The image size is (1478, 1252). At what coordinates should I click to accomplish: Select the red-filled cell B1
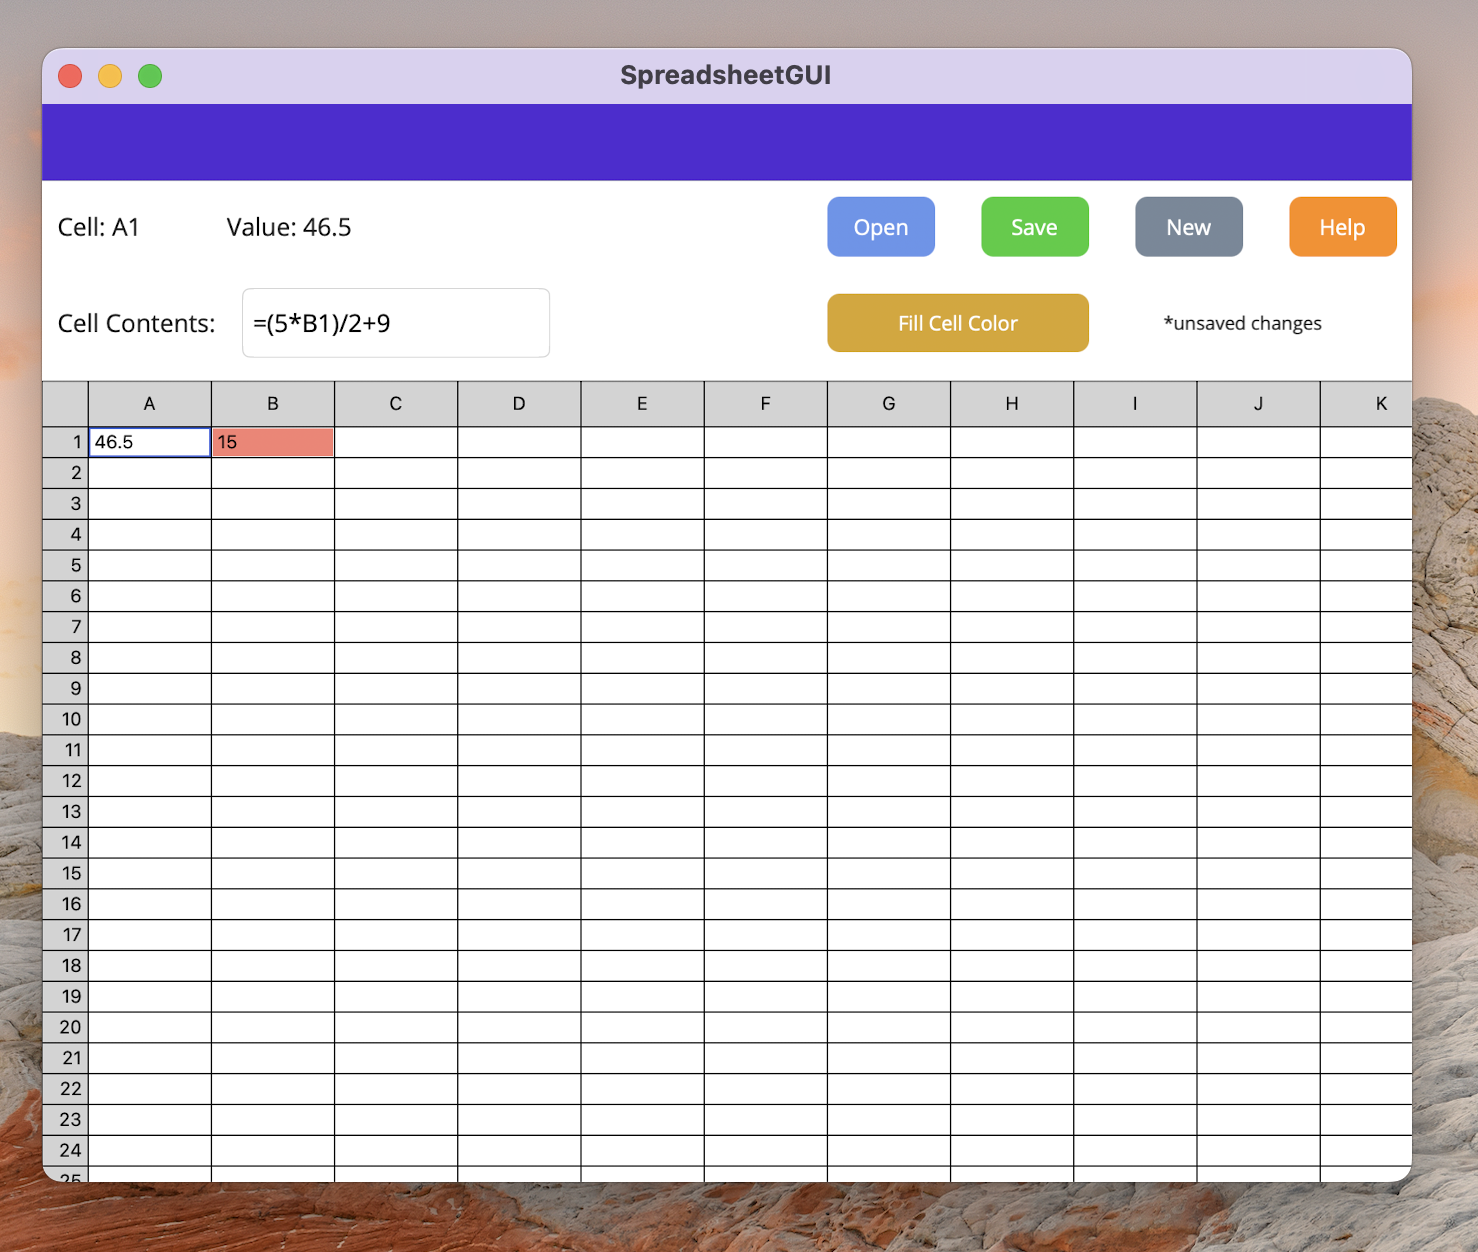click(x=273, y=442)
